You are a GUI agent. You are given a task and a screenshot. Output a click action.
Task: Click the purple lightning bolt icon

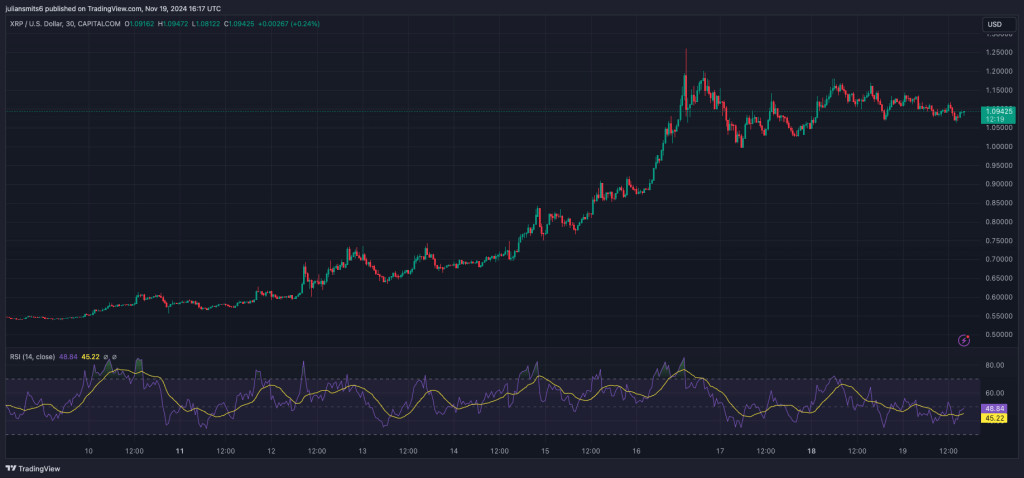(x=964, y=340)
